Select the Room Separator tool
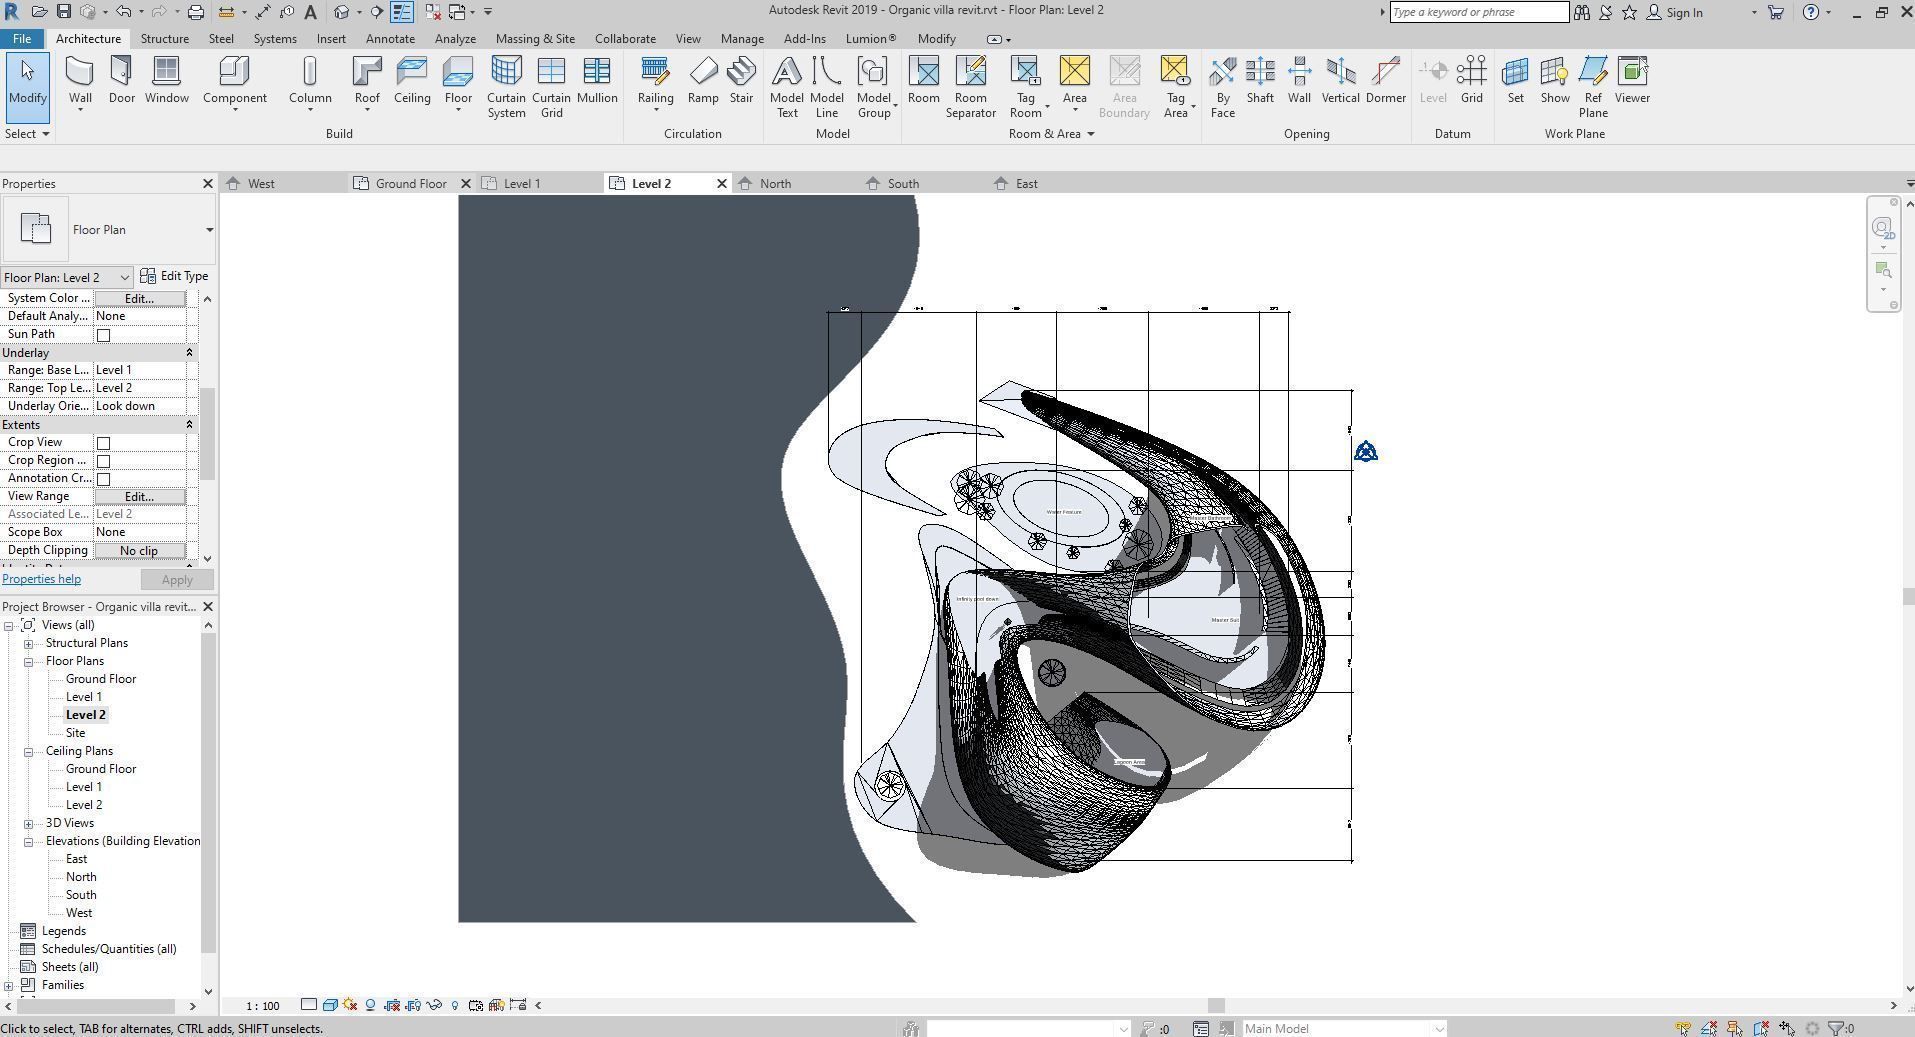Screen dimensions: 1915x1037 [x=970, y=87]
